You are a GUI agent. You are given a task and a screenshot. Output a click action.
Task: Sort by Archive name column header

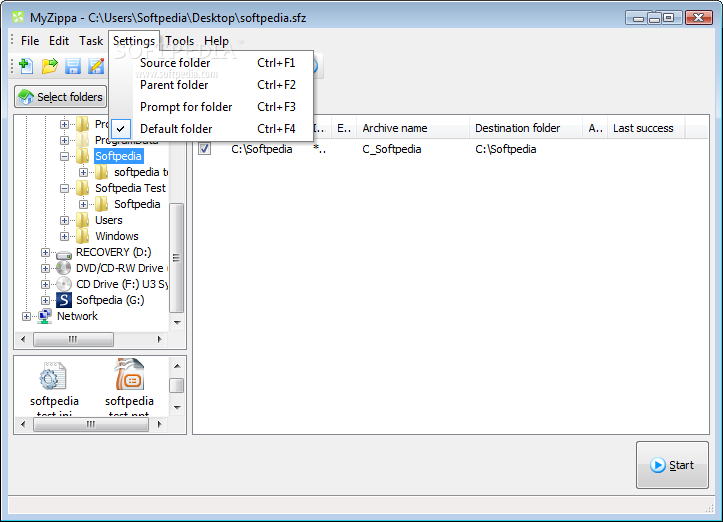pos(413,128)
